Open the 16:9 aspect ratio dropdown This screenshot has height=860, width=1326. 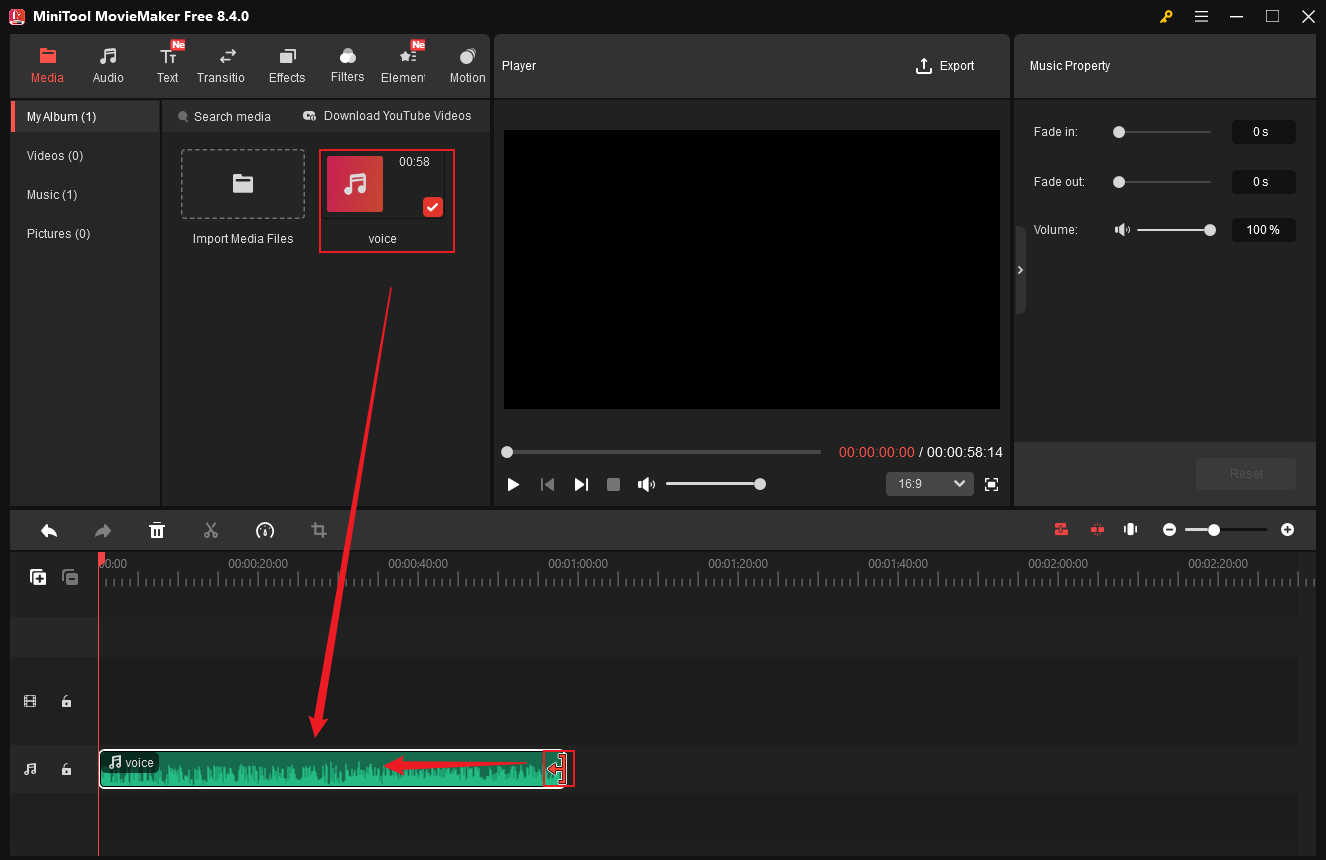[929, 483]
